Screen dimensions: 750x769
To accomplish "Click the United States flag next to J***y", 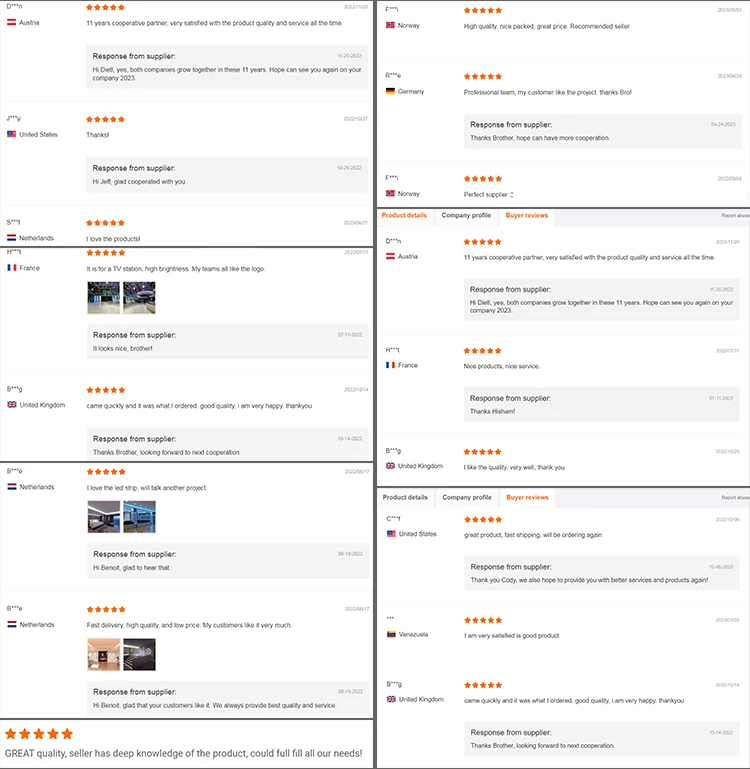I will 11,134.
